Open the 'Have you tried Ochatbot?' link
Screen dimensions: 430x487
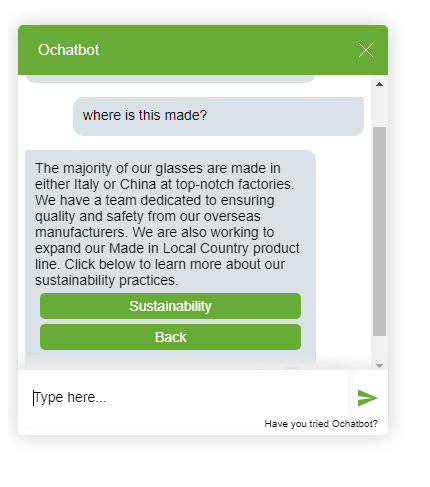(321, 424)
